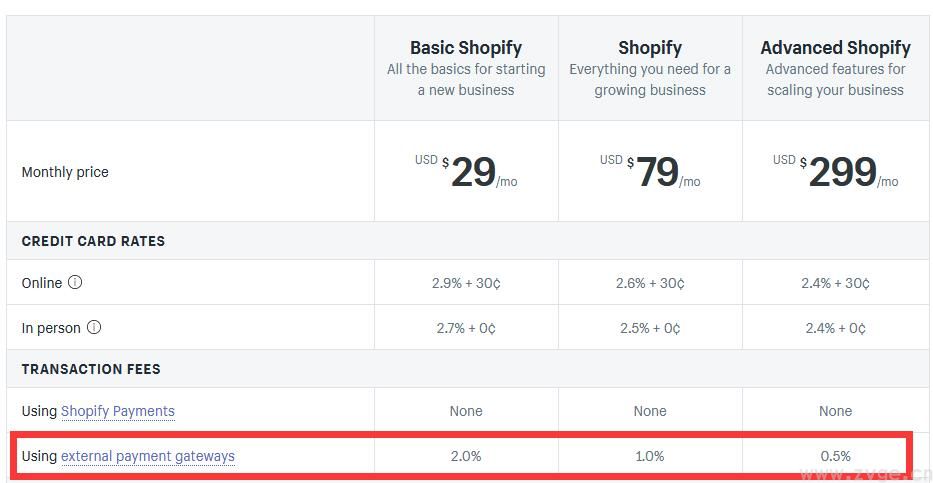
Task: Click the $79/mo monthly price
Action: pos(652,172)
